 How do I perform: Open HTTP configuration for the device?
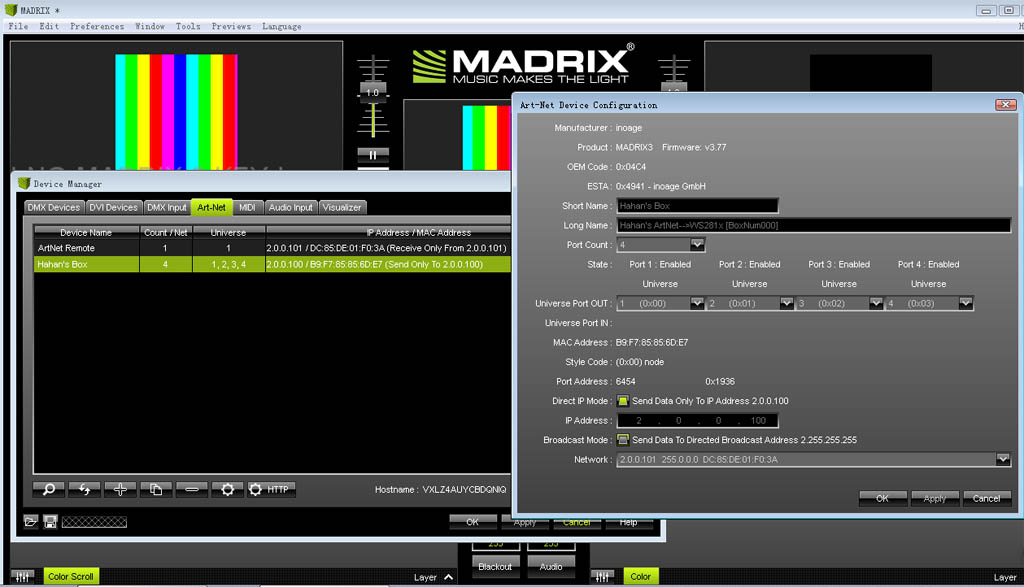(271, 489)
